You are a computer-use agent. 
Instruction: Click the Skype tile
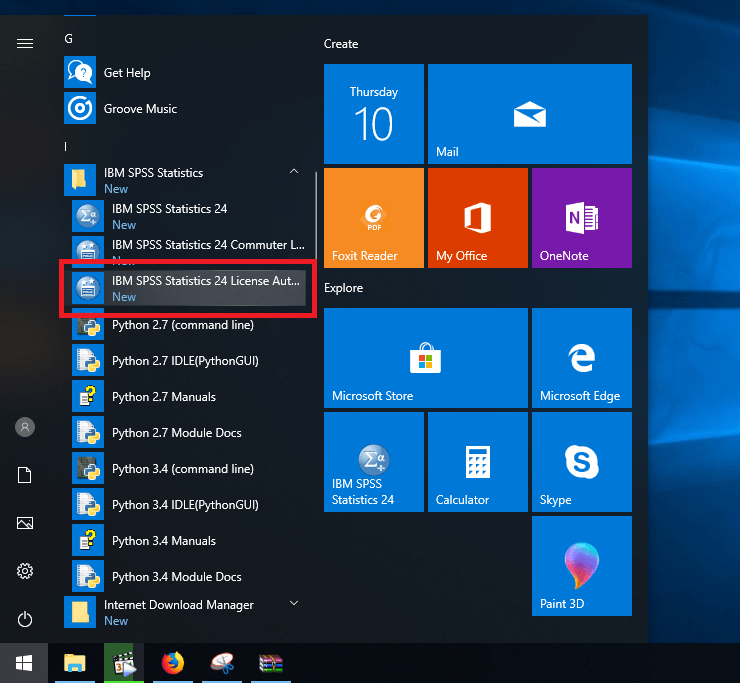(x=581, y=462)
